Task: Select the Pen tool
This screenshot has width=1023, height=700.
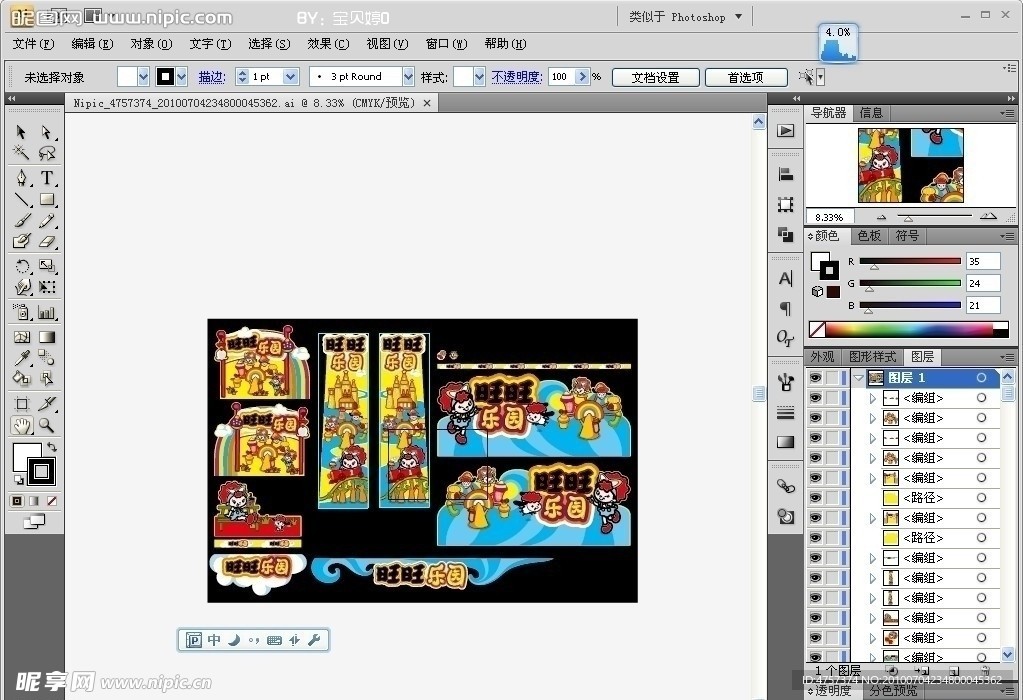Action: [x=22, y=177]
